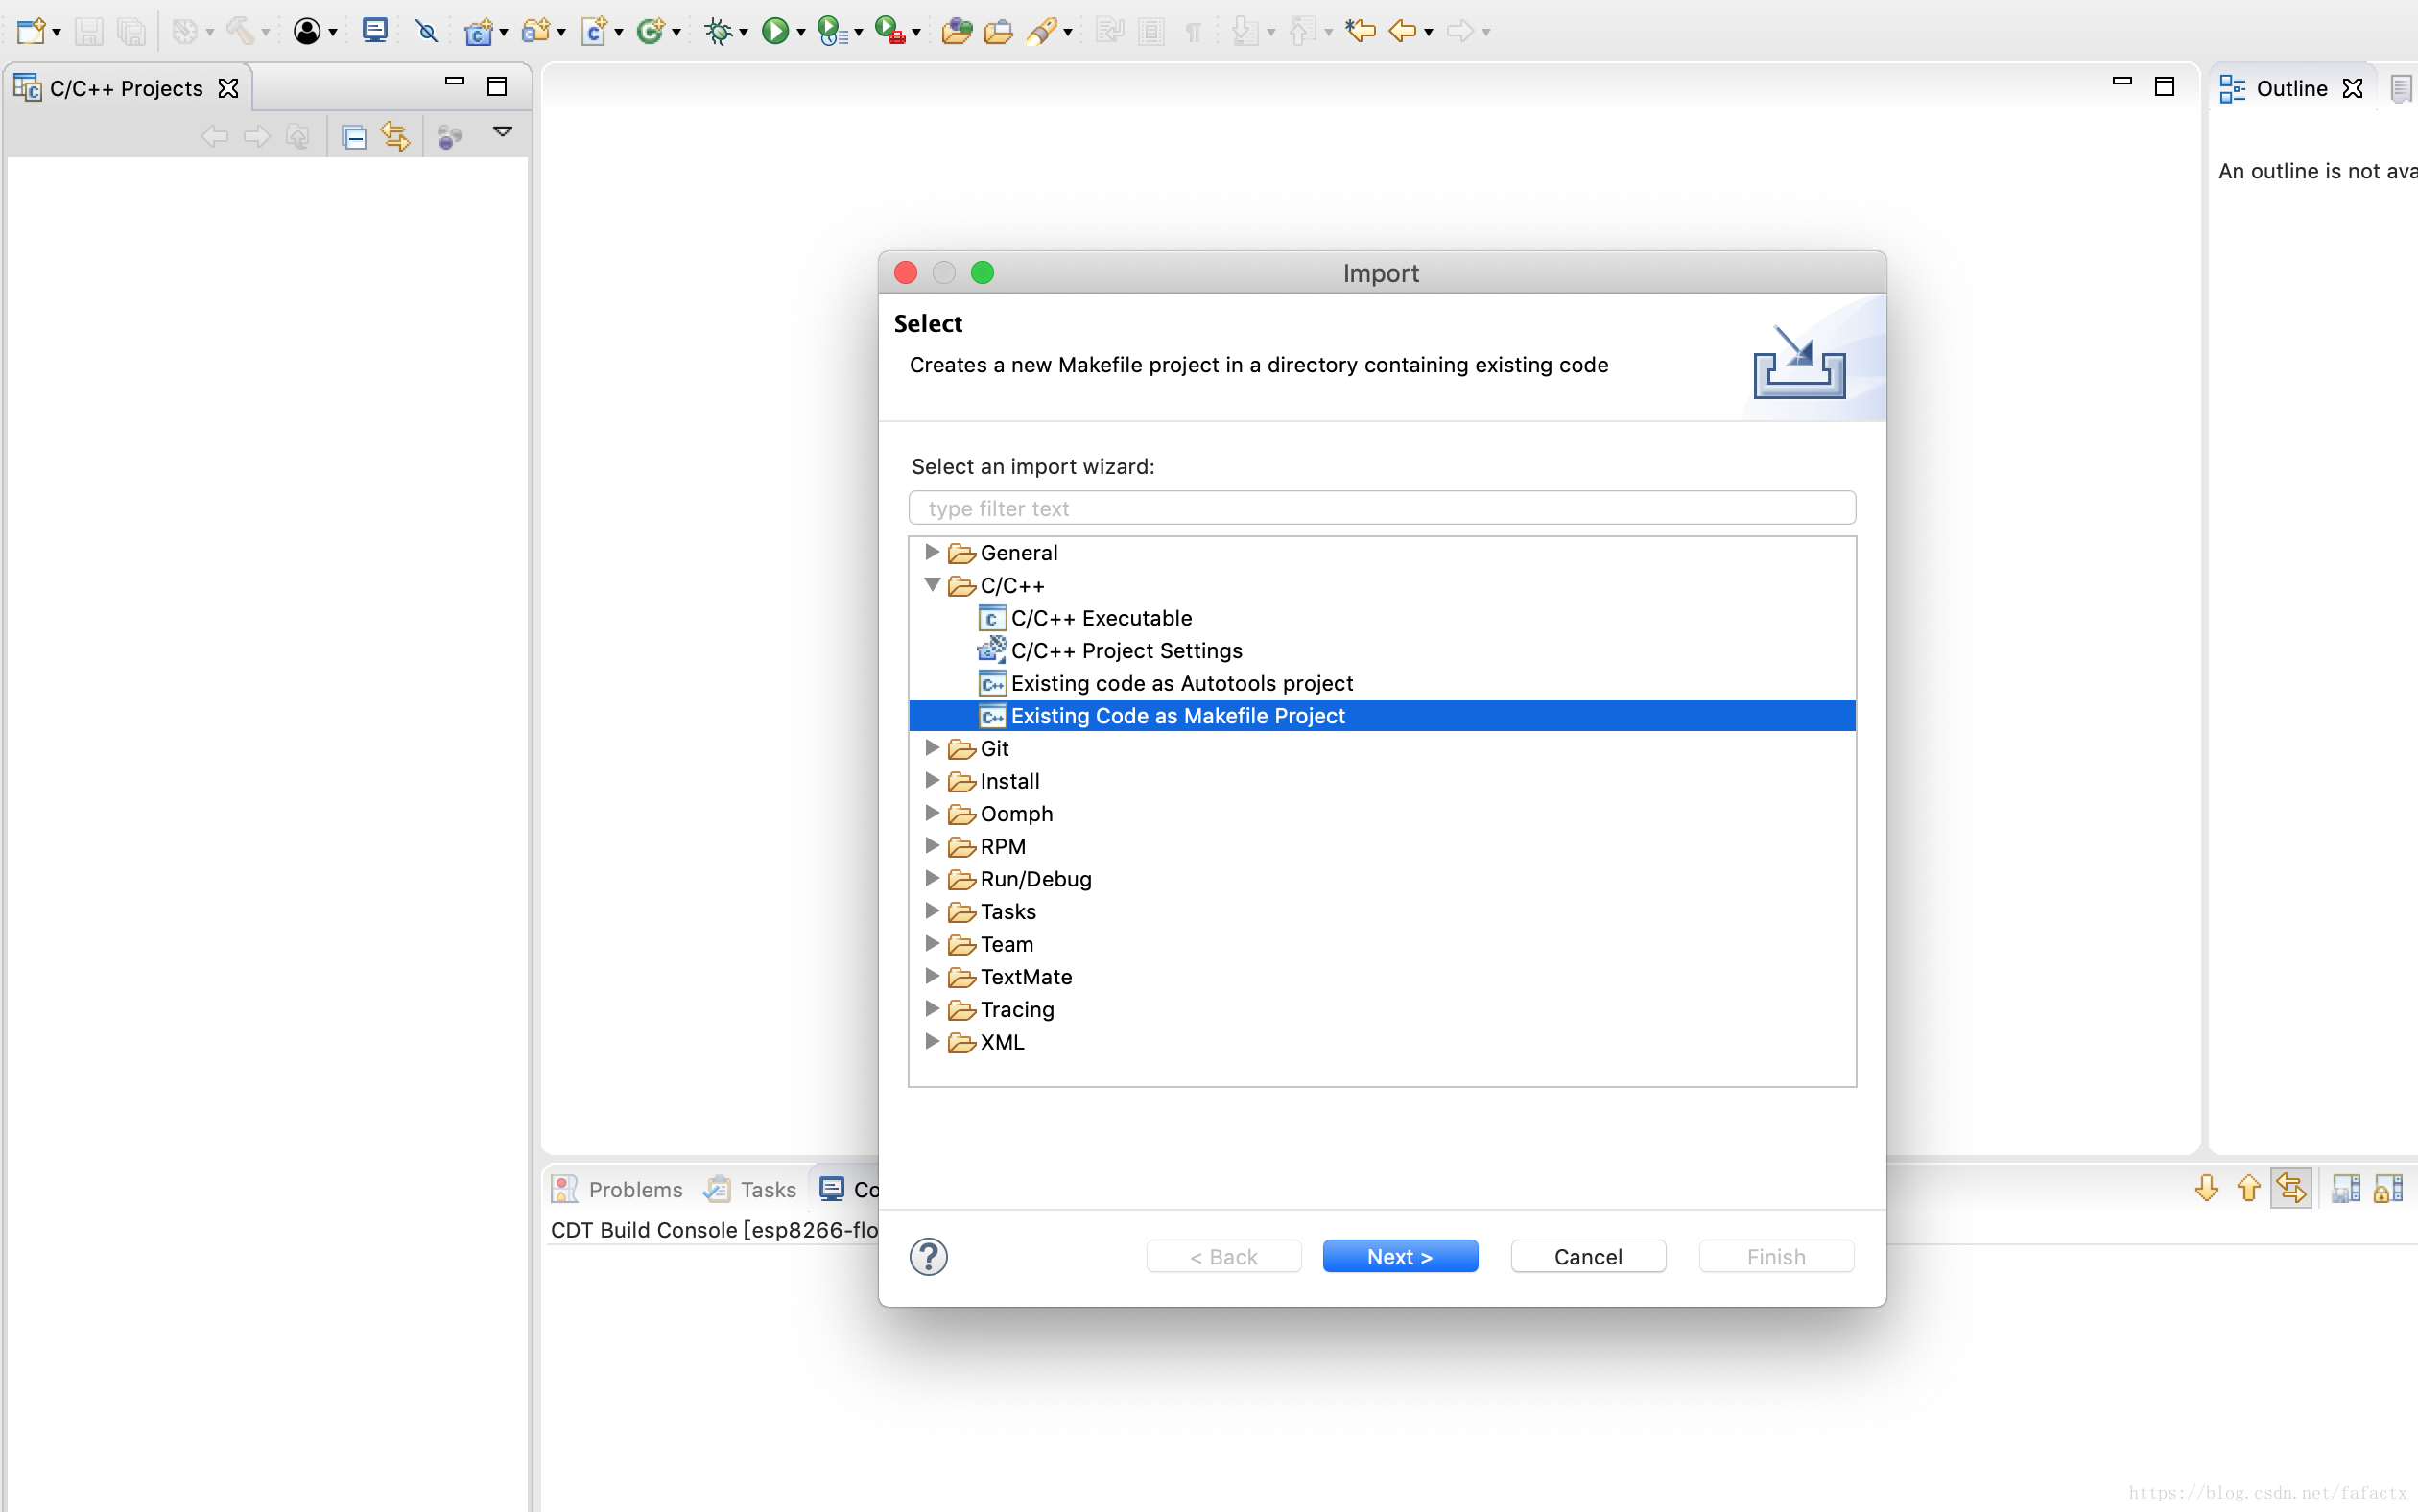The height and width of the screenshot is (1512, 2418).
Task: Click the green Run button icon
Action: click(x=774, y=31)
